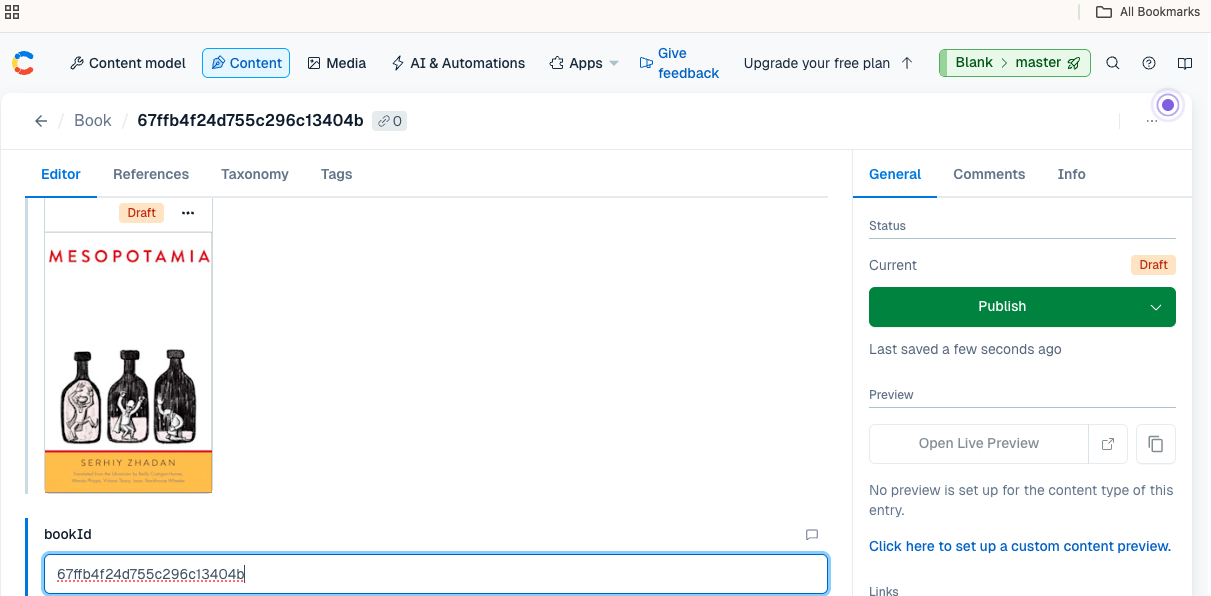Open the asset card three-dot menu
The height and width of the screenshot is (596, 1211).
pos(188,213)
